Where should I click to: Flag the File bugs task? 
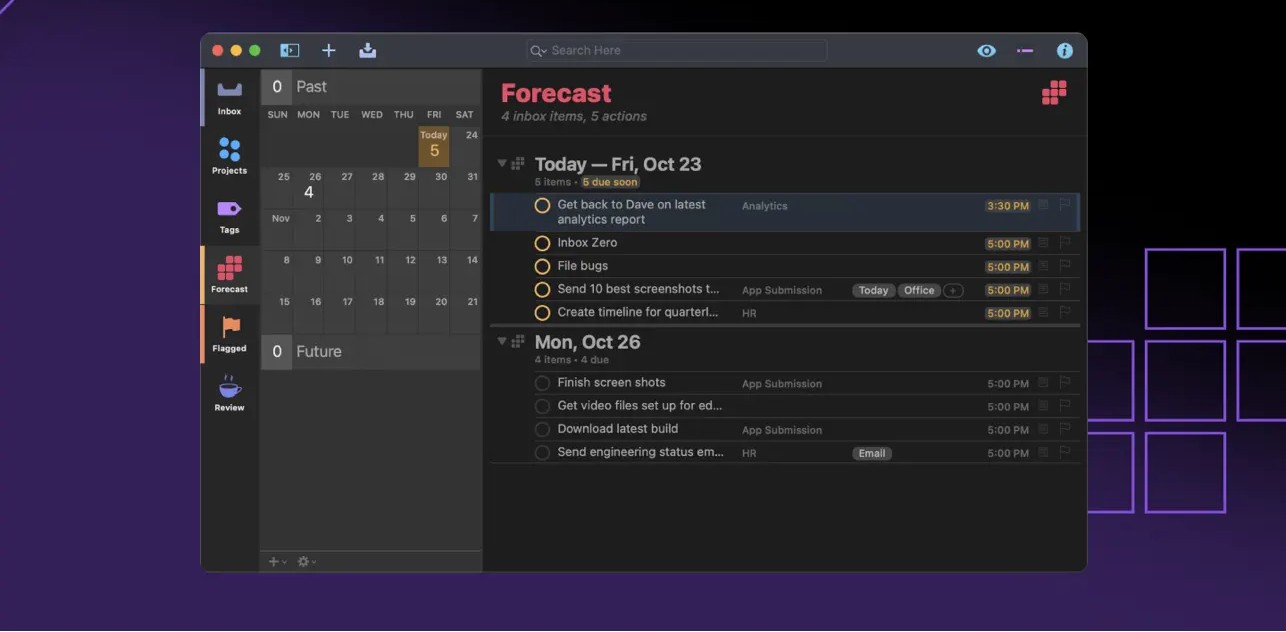(x=1064, y=266)
